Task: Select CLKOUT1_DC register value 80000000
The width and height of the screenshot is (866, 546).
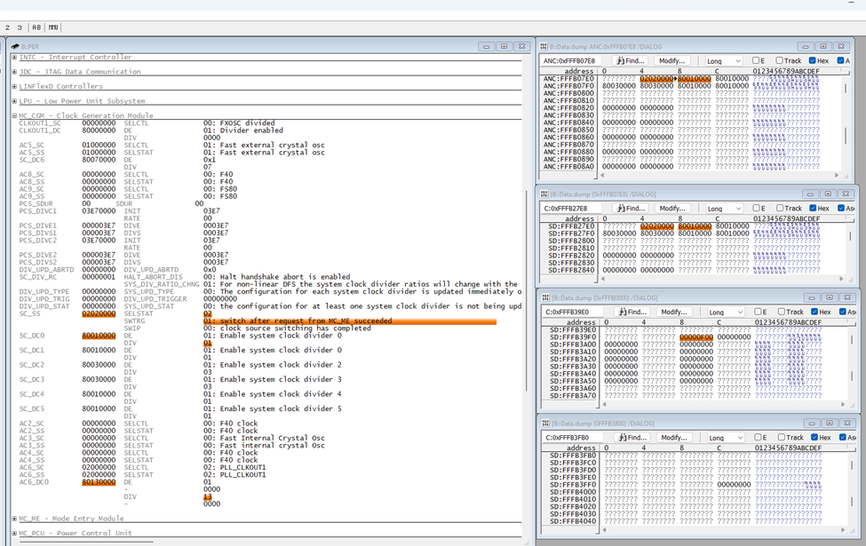Action: click(99, 131)
